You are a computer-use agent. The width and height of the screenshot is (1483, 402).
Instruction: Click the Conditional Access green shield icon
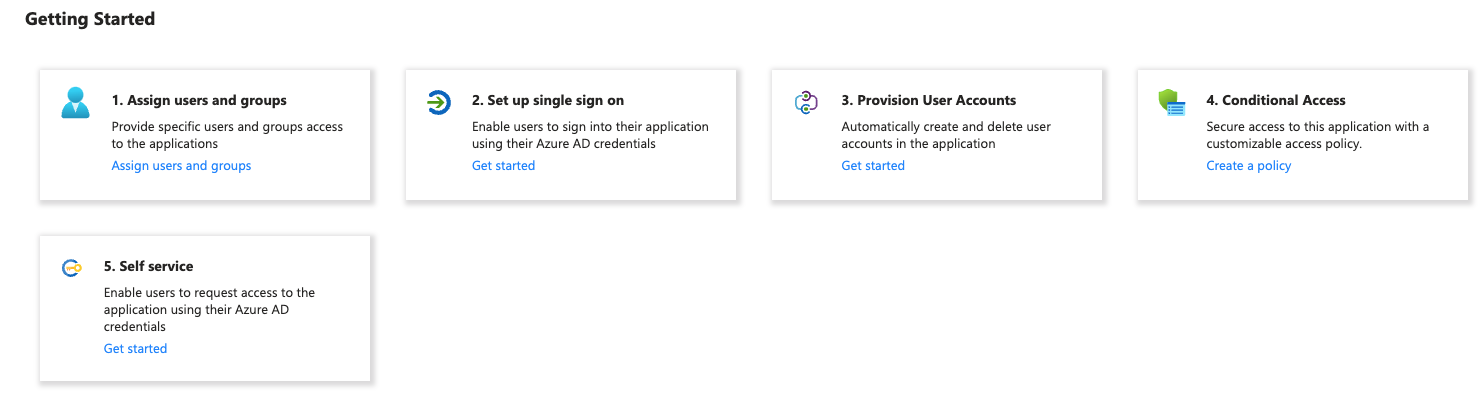point(1171,102)
